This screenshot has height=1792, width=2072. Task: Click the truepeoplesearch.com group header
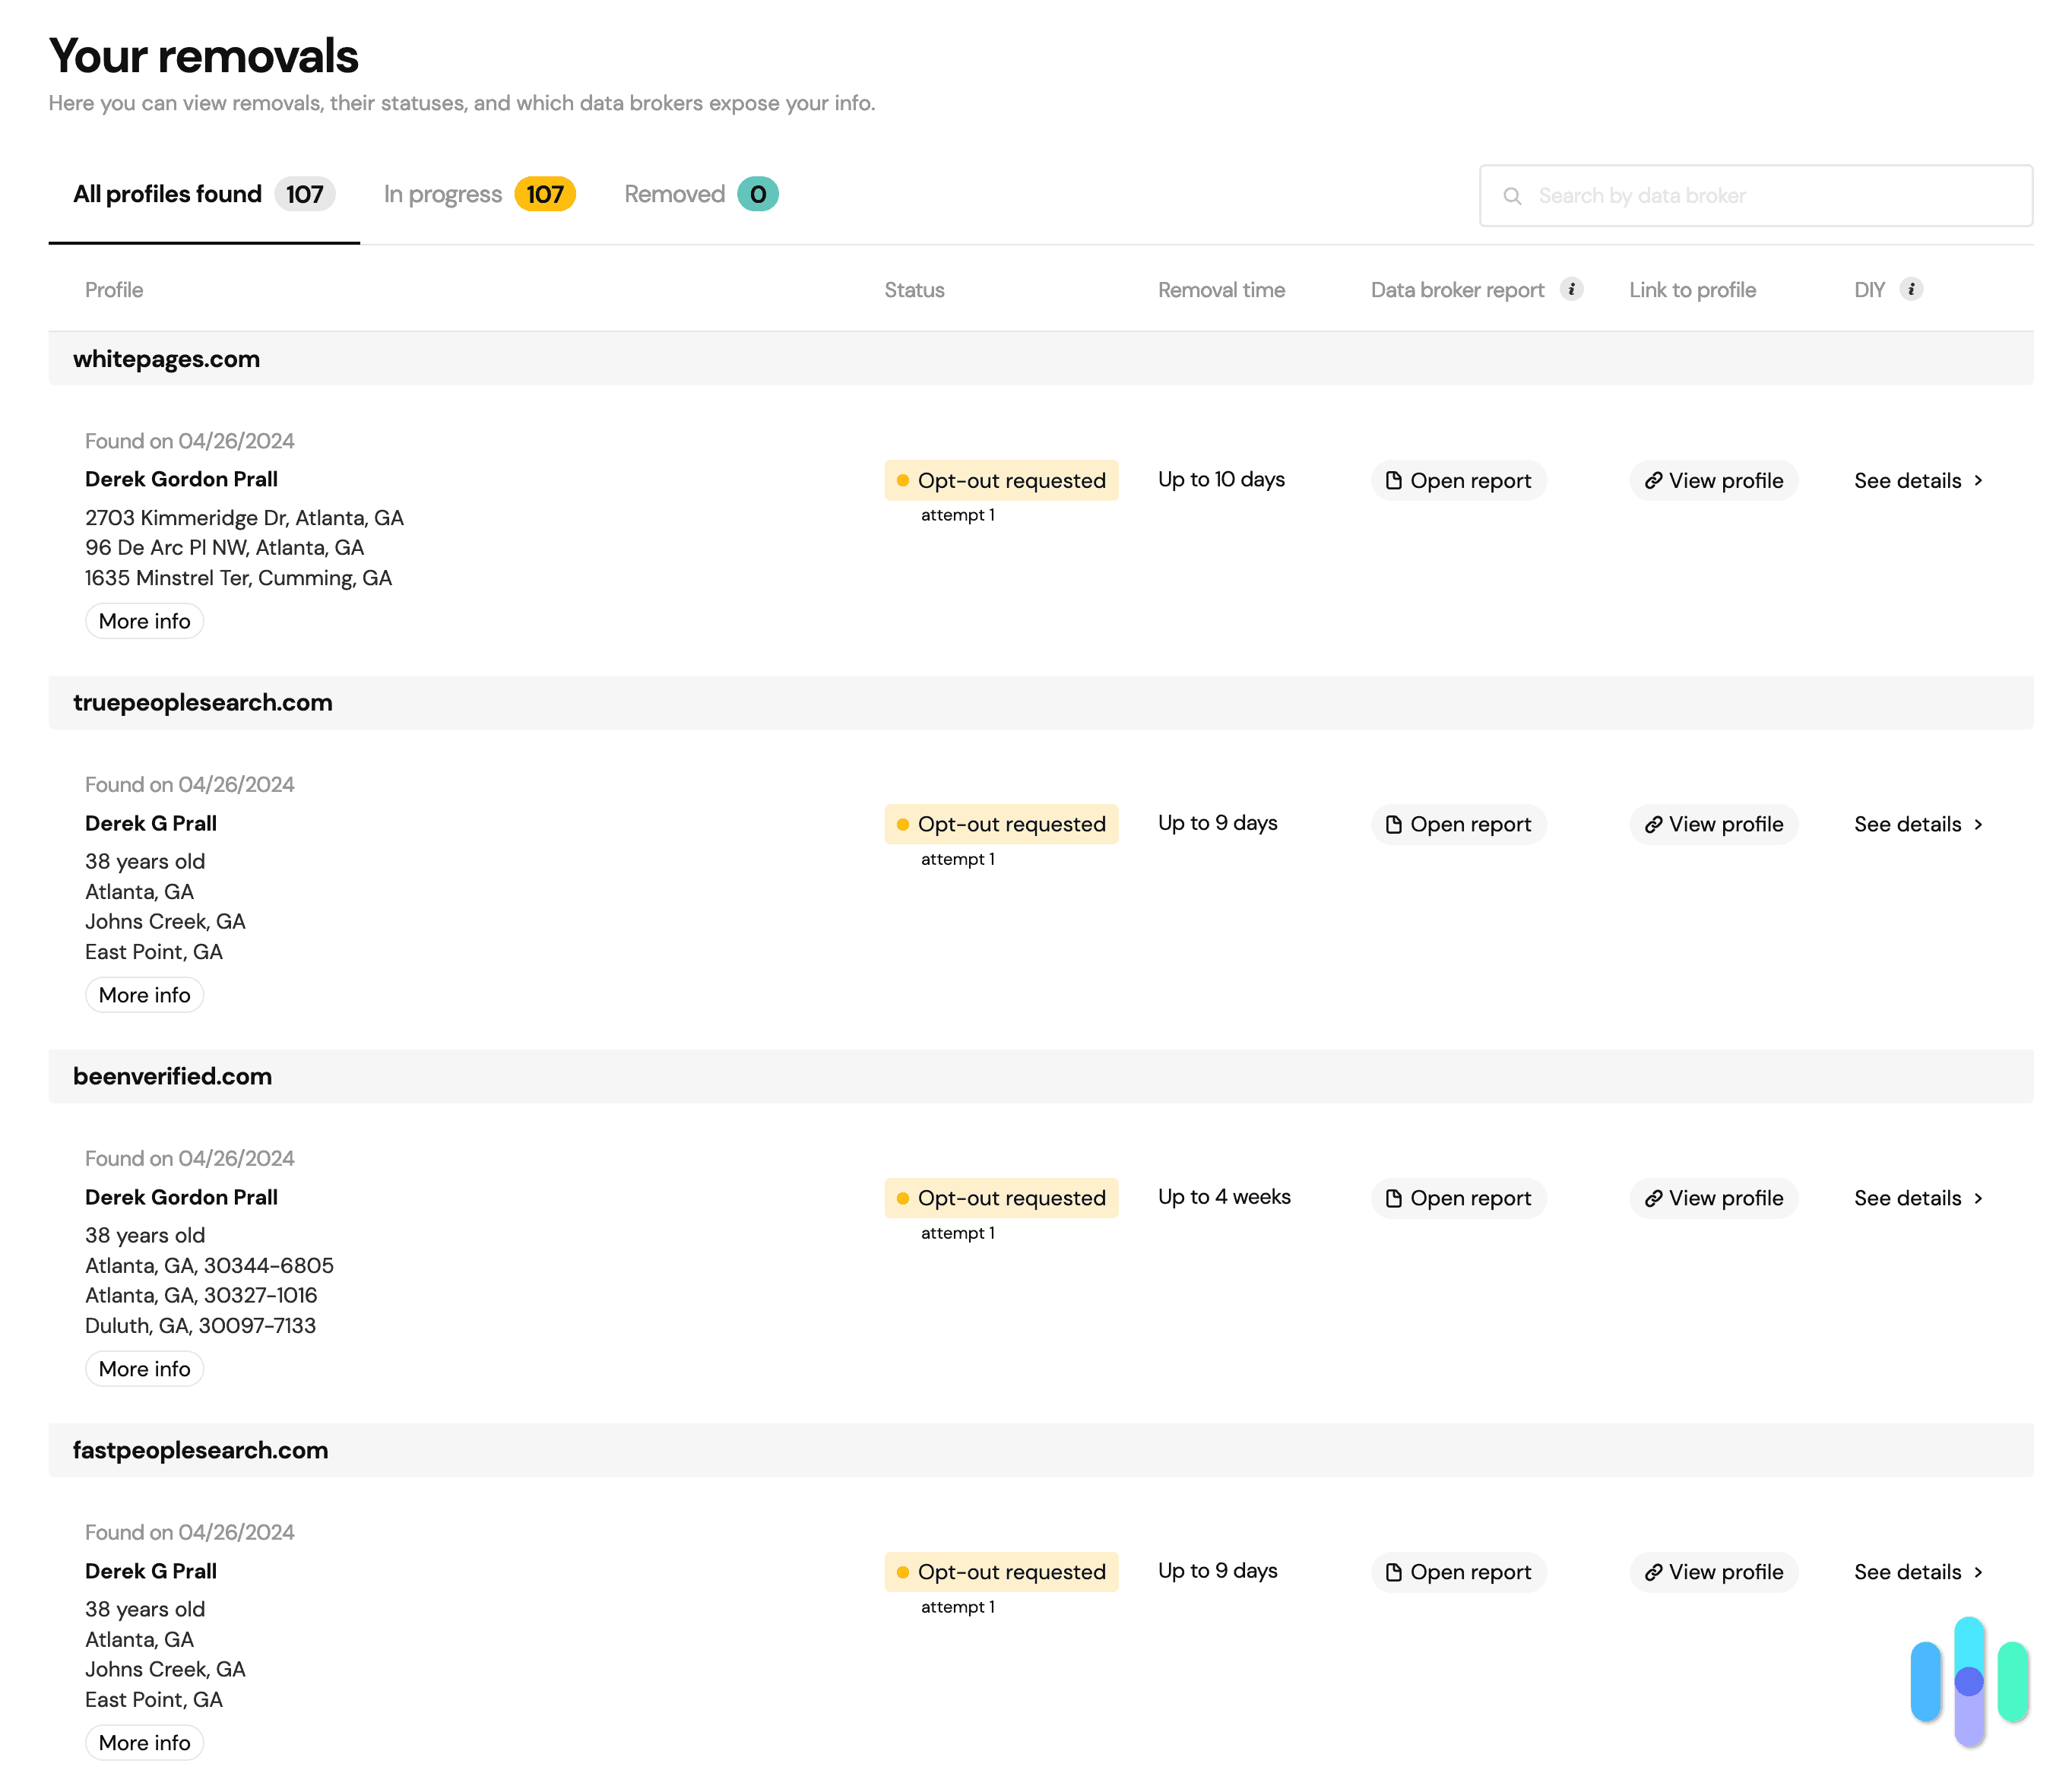(x=1041, y=703)
